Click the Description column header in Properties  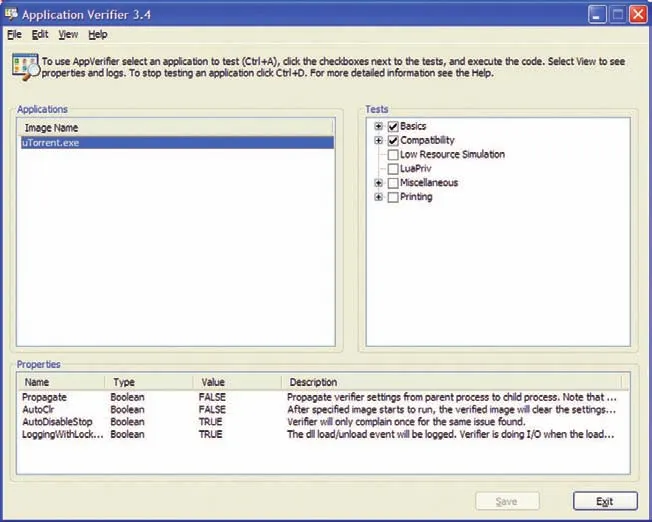click(451, 382)
